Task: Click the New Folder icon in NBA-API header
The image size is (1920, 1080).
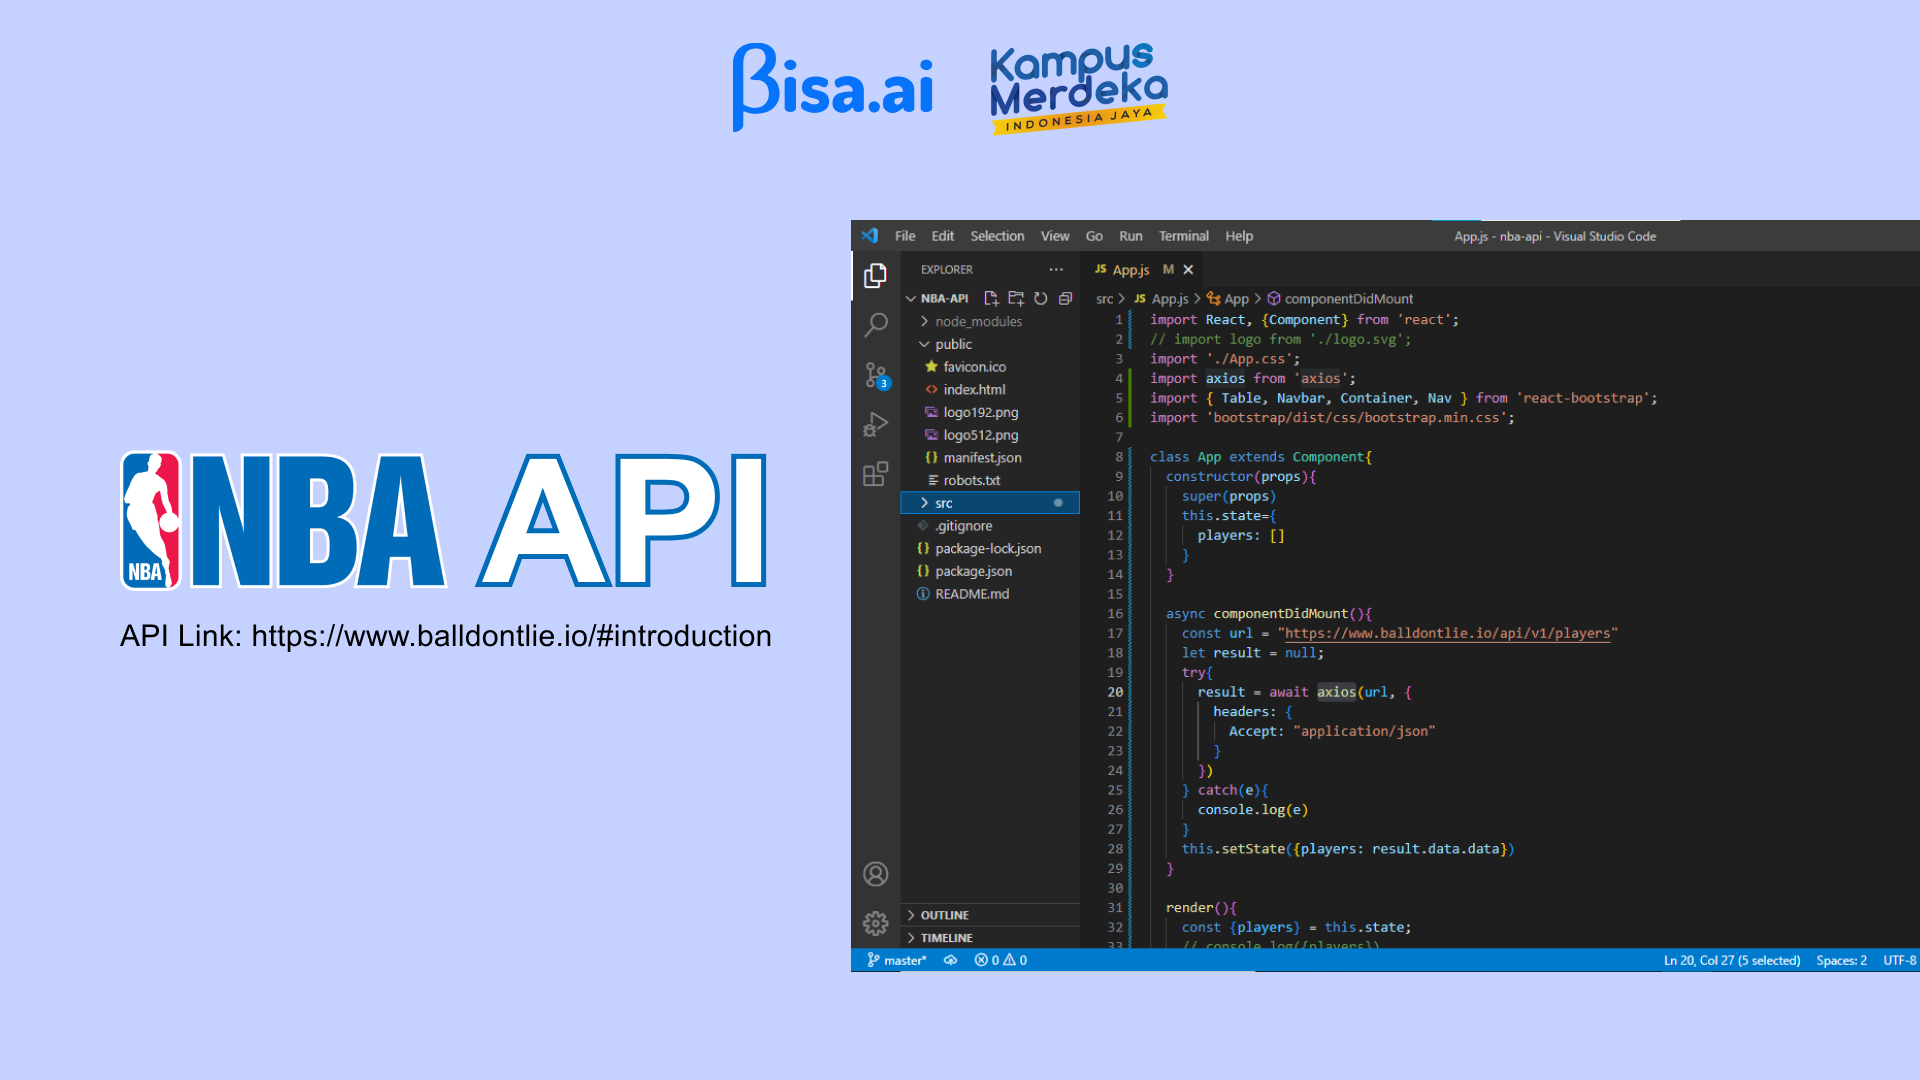Action: pos(1016,298)
